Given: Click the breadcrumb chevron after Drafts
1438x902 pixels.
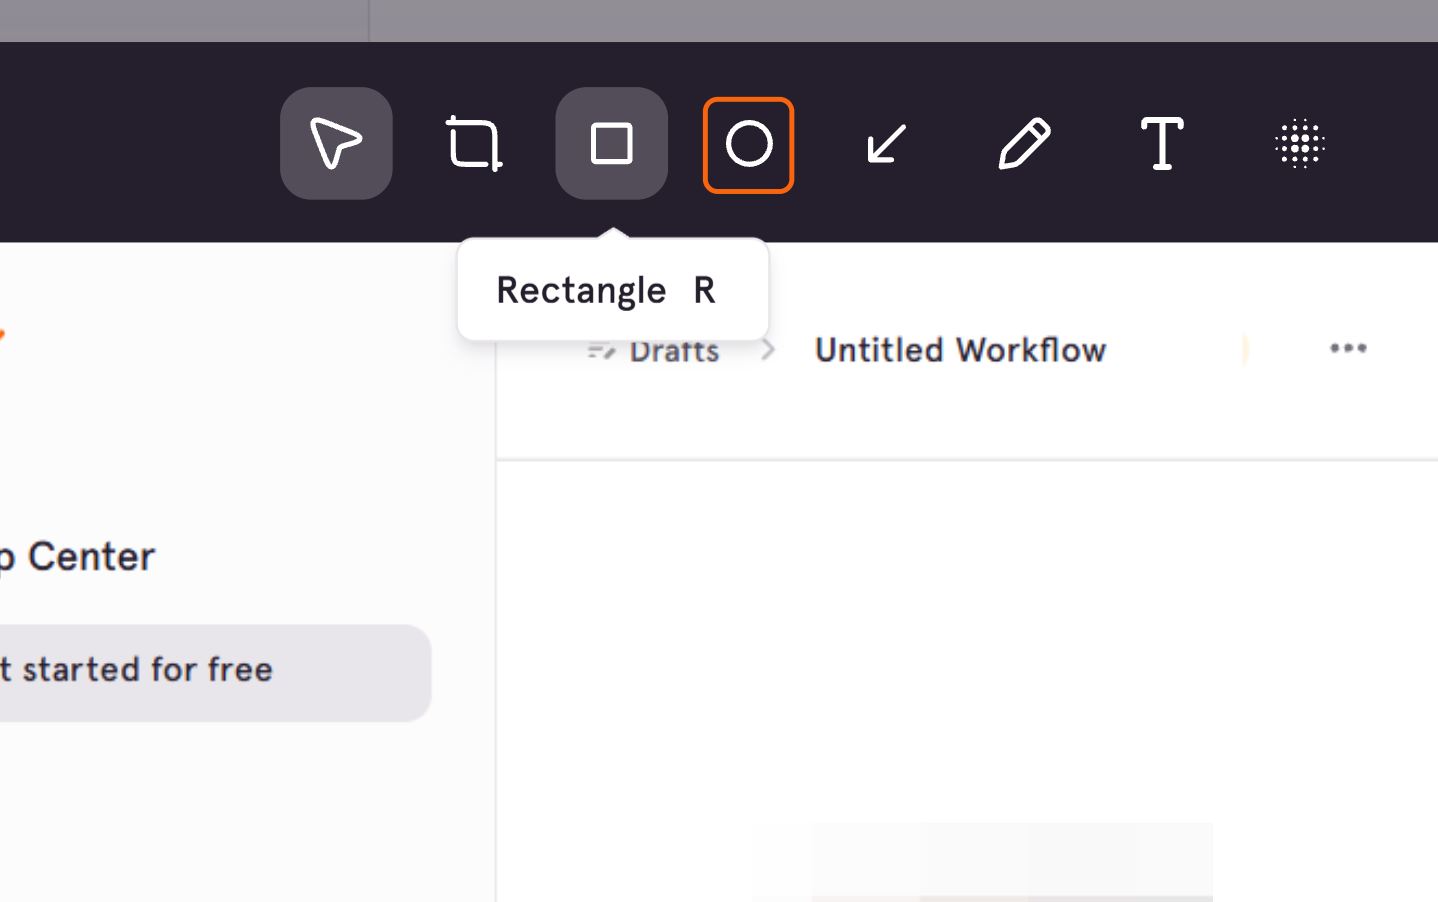Looking at the screenshot, I should pos(768,350).
